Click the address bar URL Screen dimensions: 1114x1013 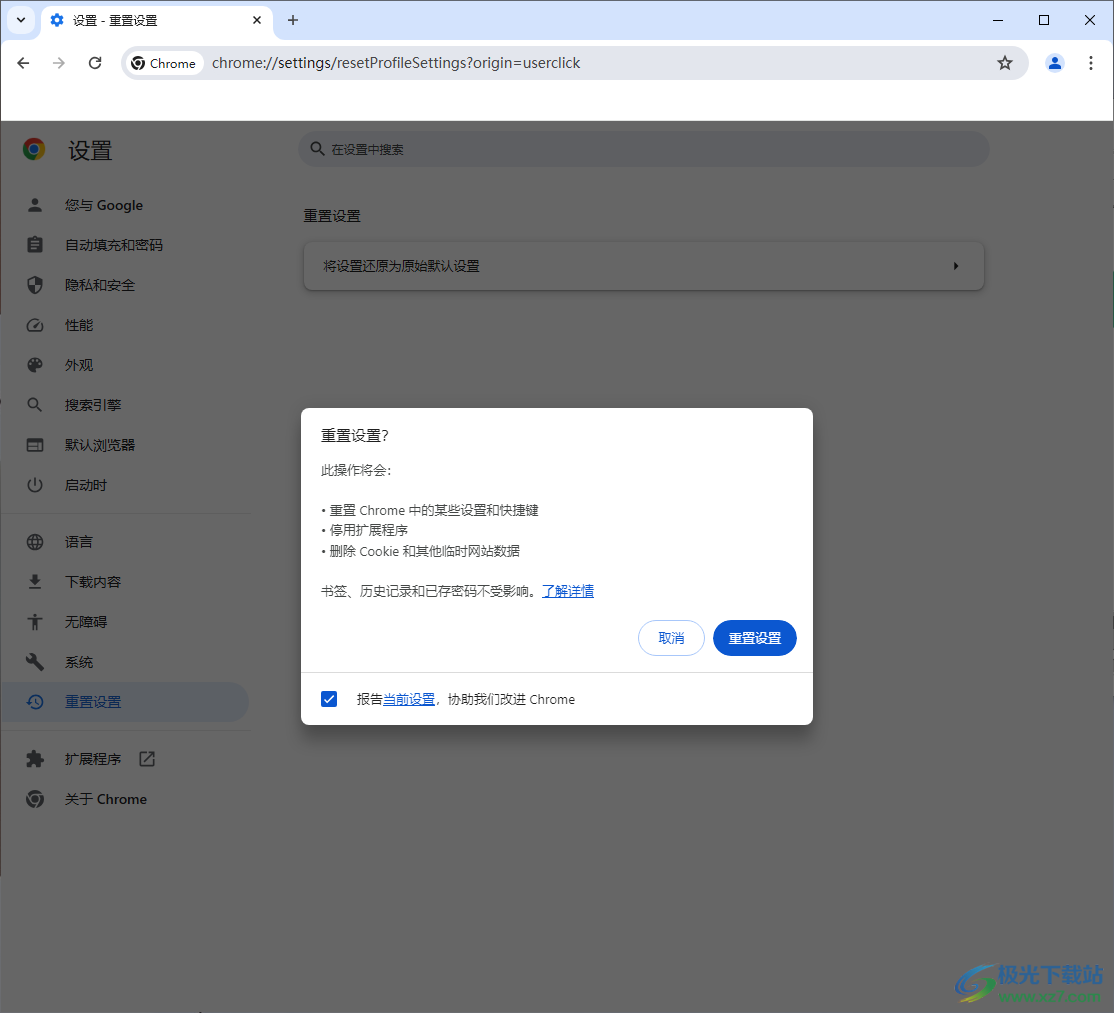396,63
